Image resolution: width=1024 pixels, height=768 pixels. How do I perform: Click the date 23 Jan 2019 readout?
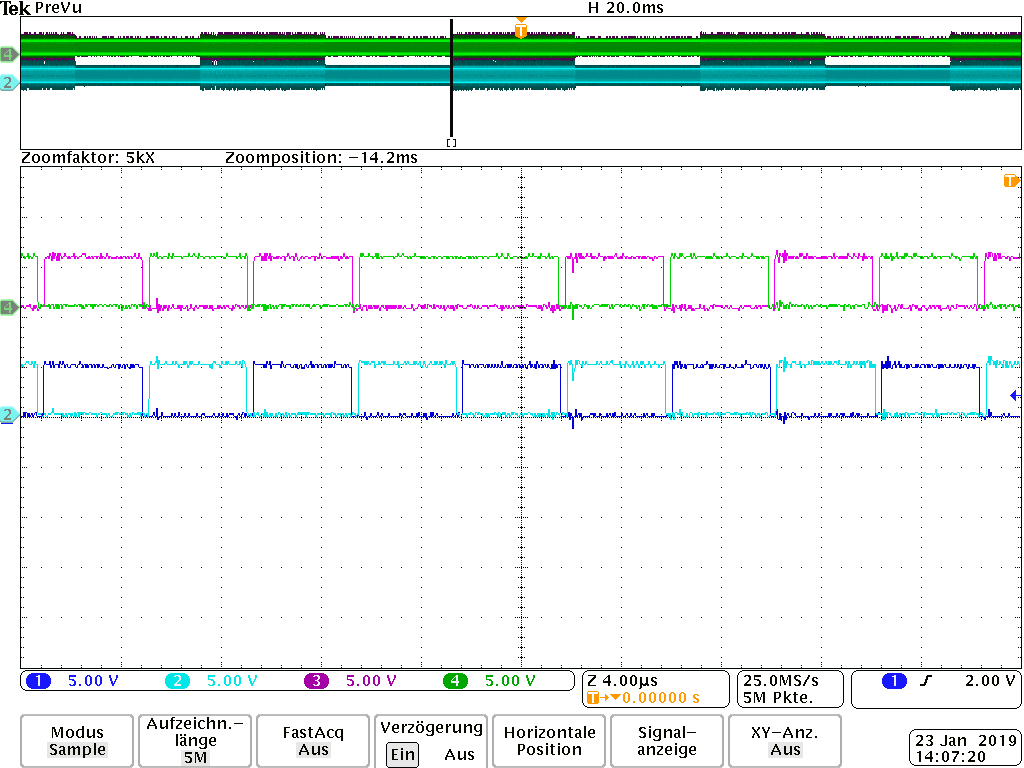[x=967, y=741]
